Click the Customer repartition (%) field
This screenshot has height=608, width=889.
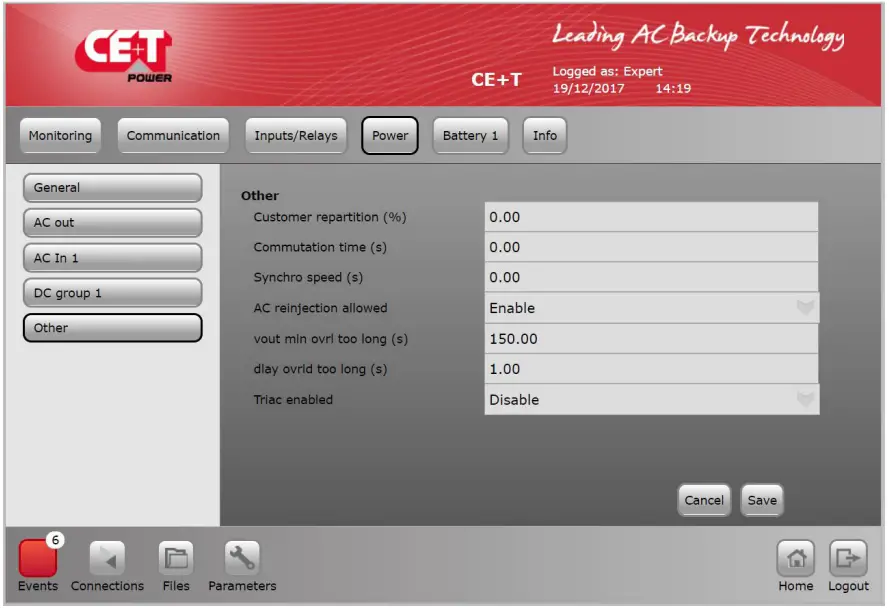[x=651, y=217]
